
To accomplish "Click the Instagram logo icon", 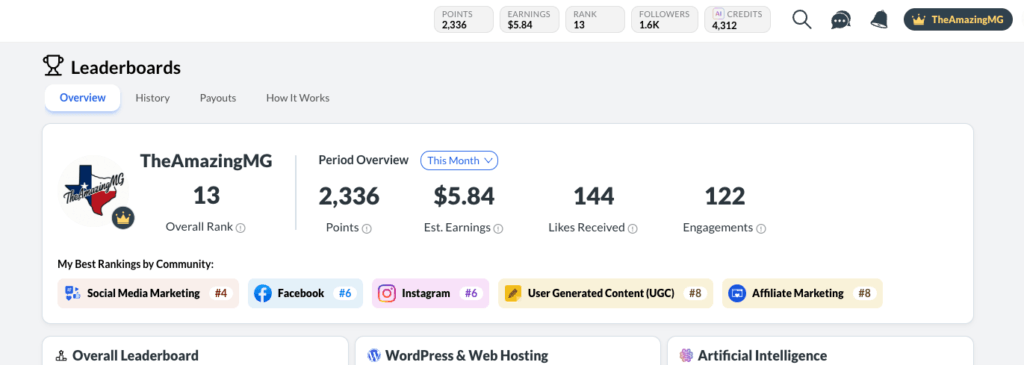I will (x=387, y=293).
